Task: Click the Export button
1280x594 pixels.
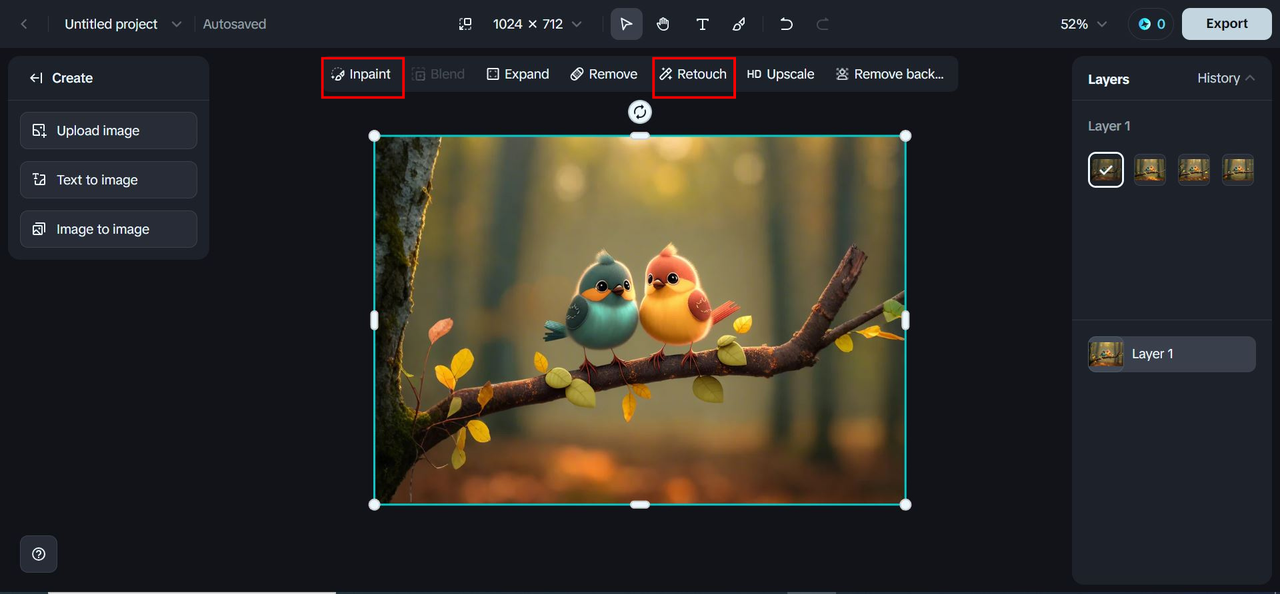Action: click(1227, 24)
